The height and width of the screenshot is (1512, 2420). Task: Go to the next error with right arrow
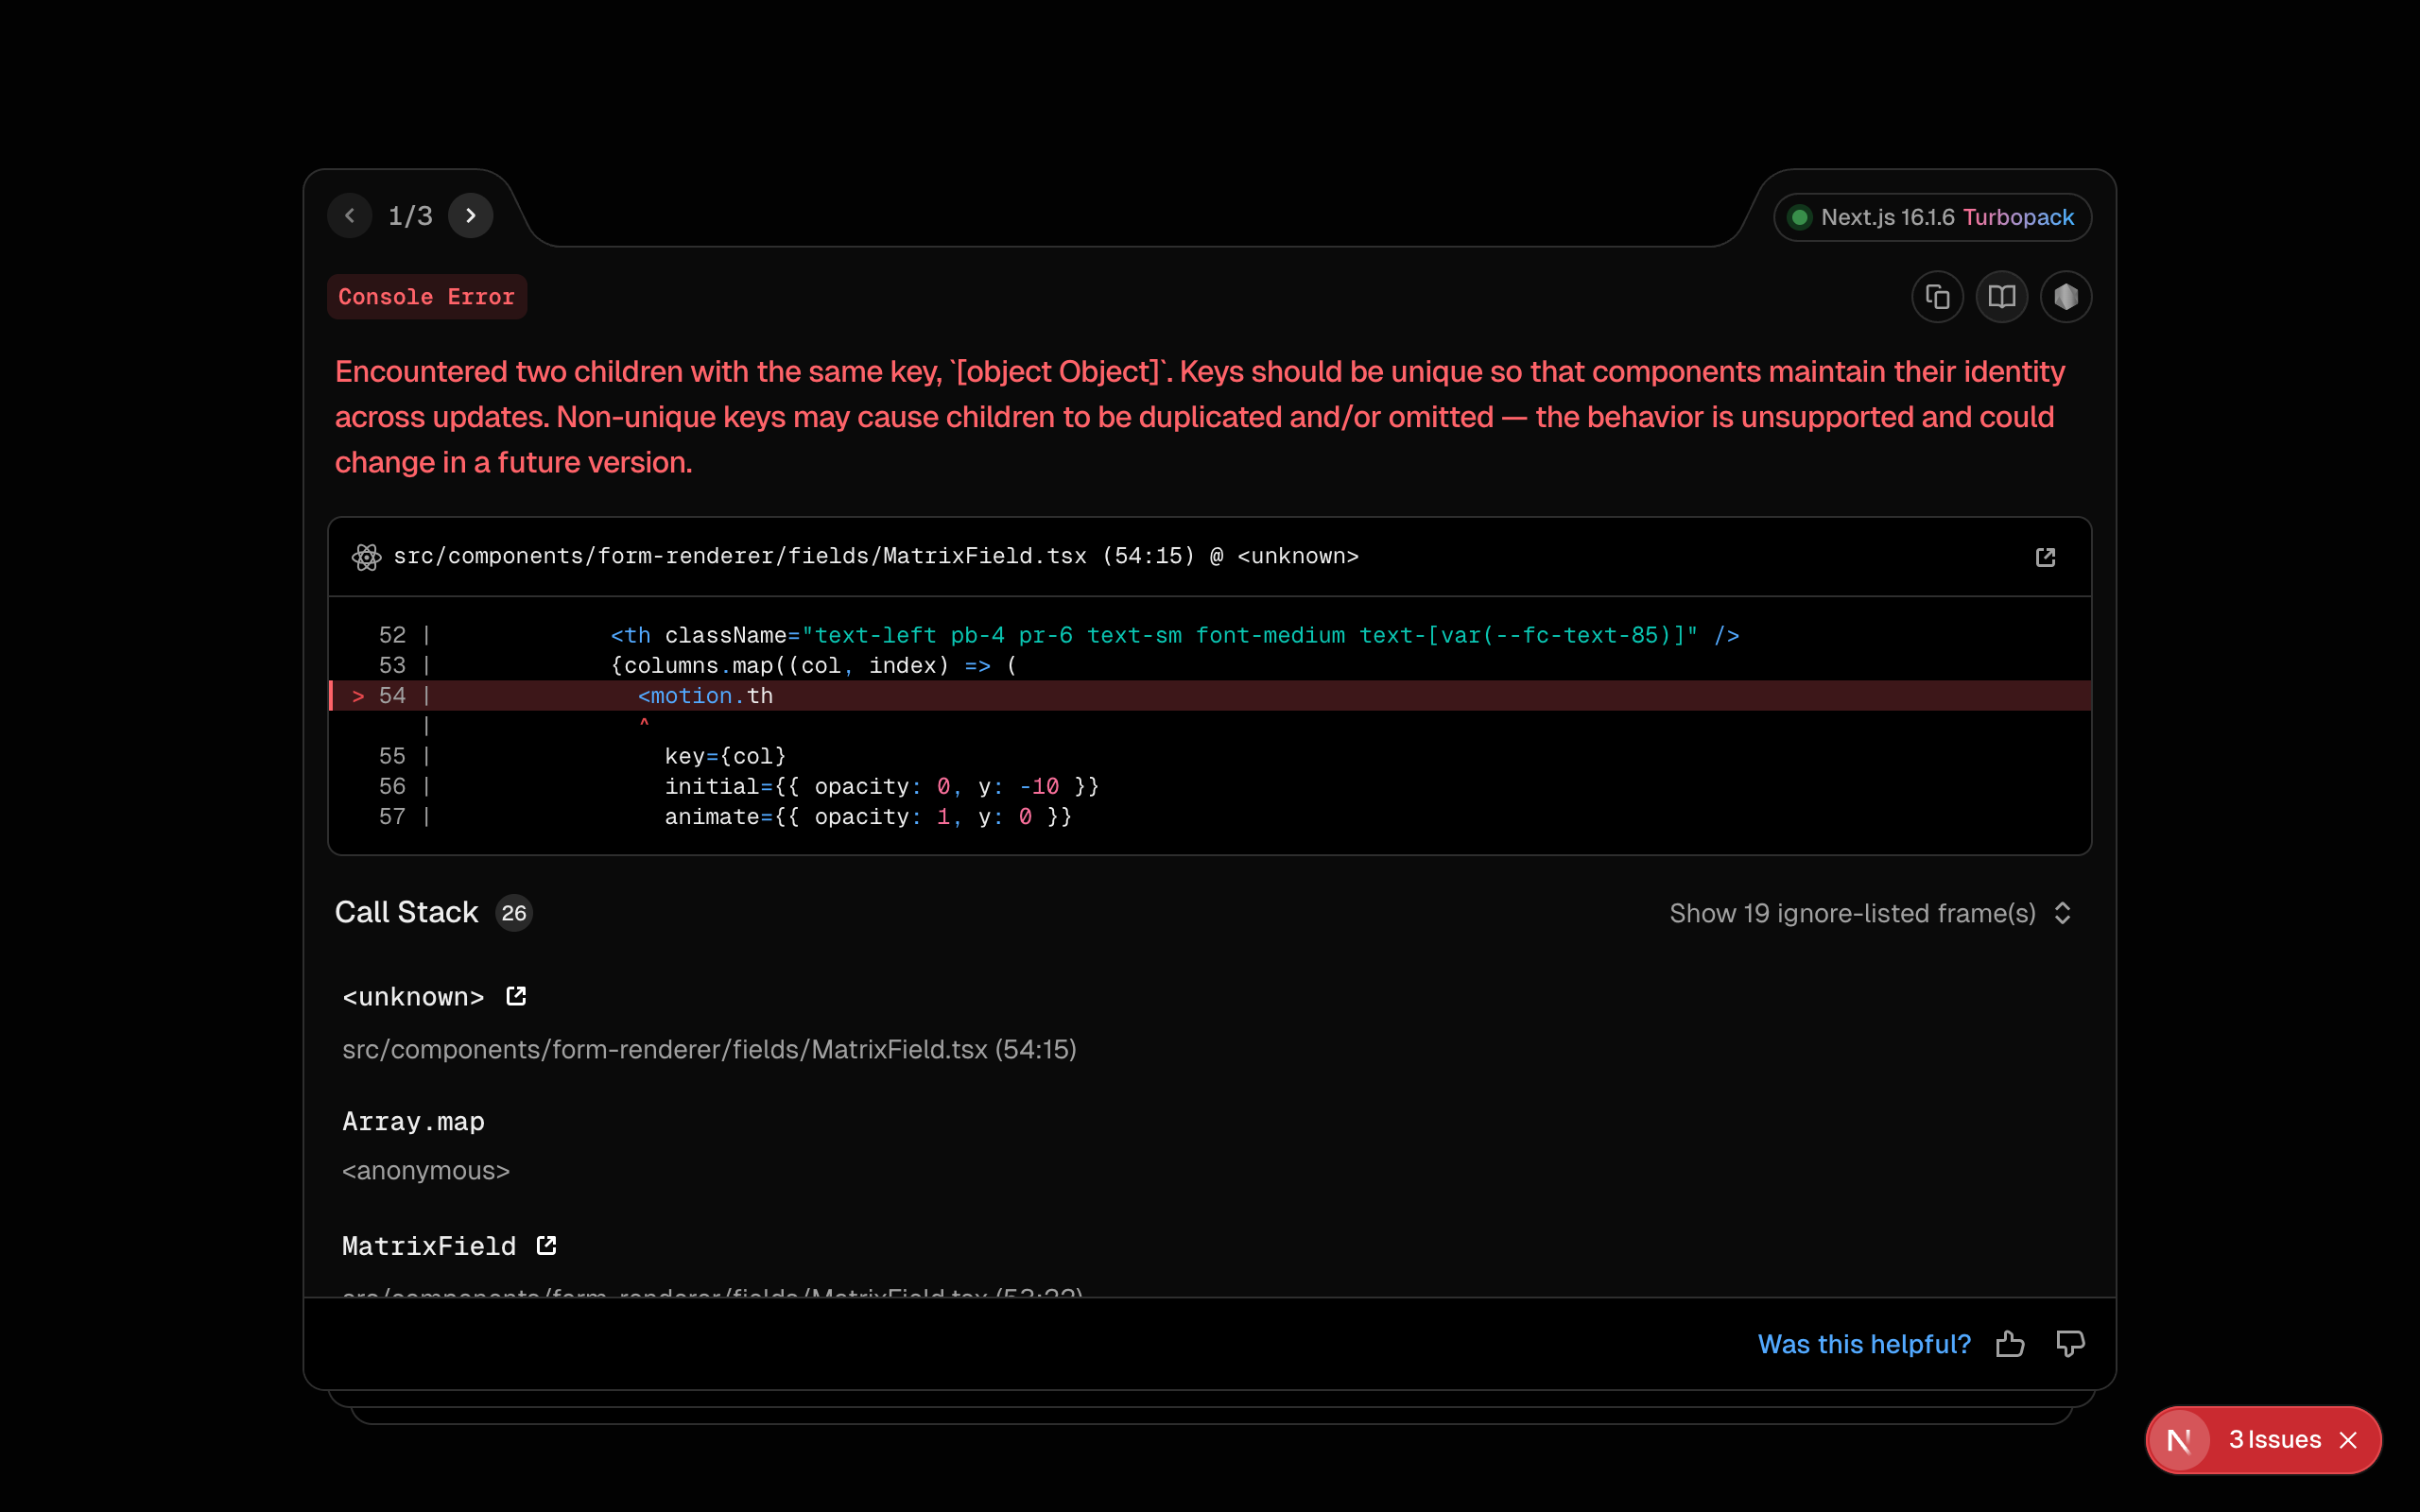(x=470, y=216)
